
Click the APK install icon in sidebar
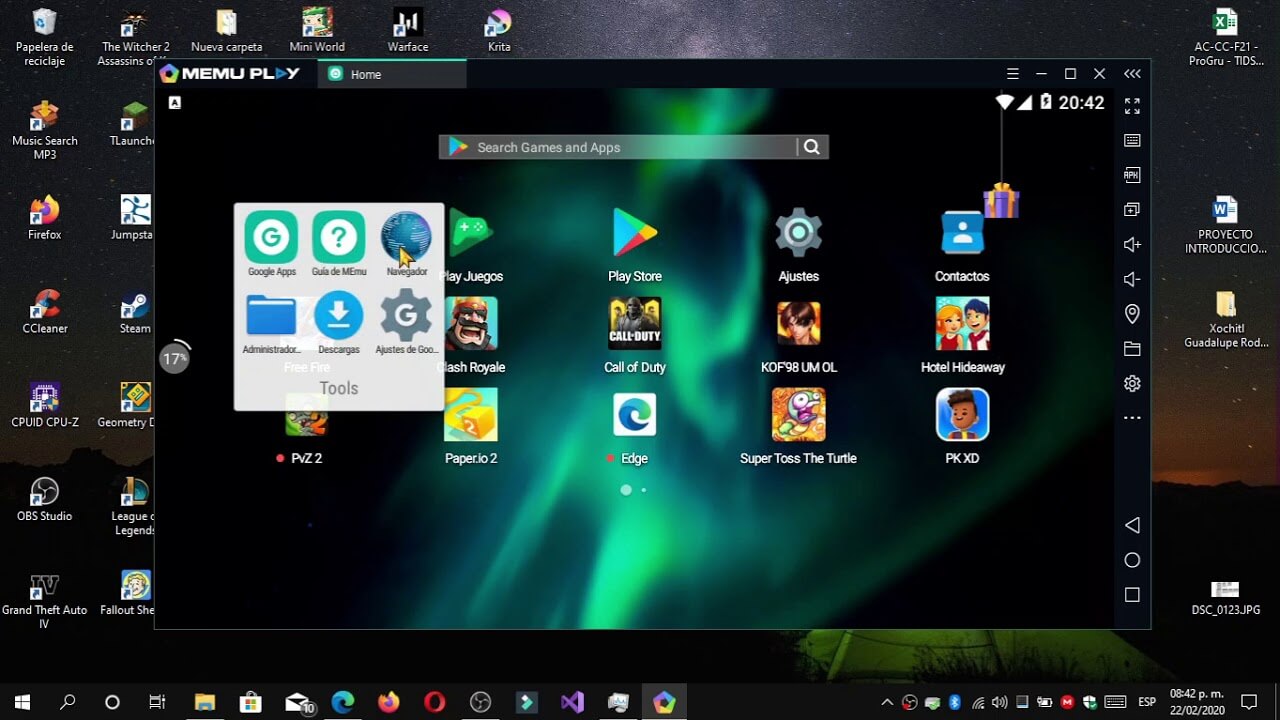(1132, 175)
